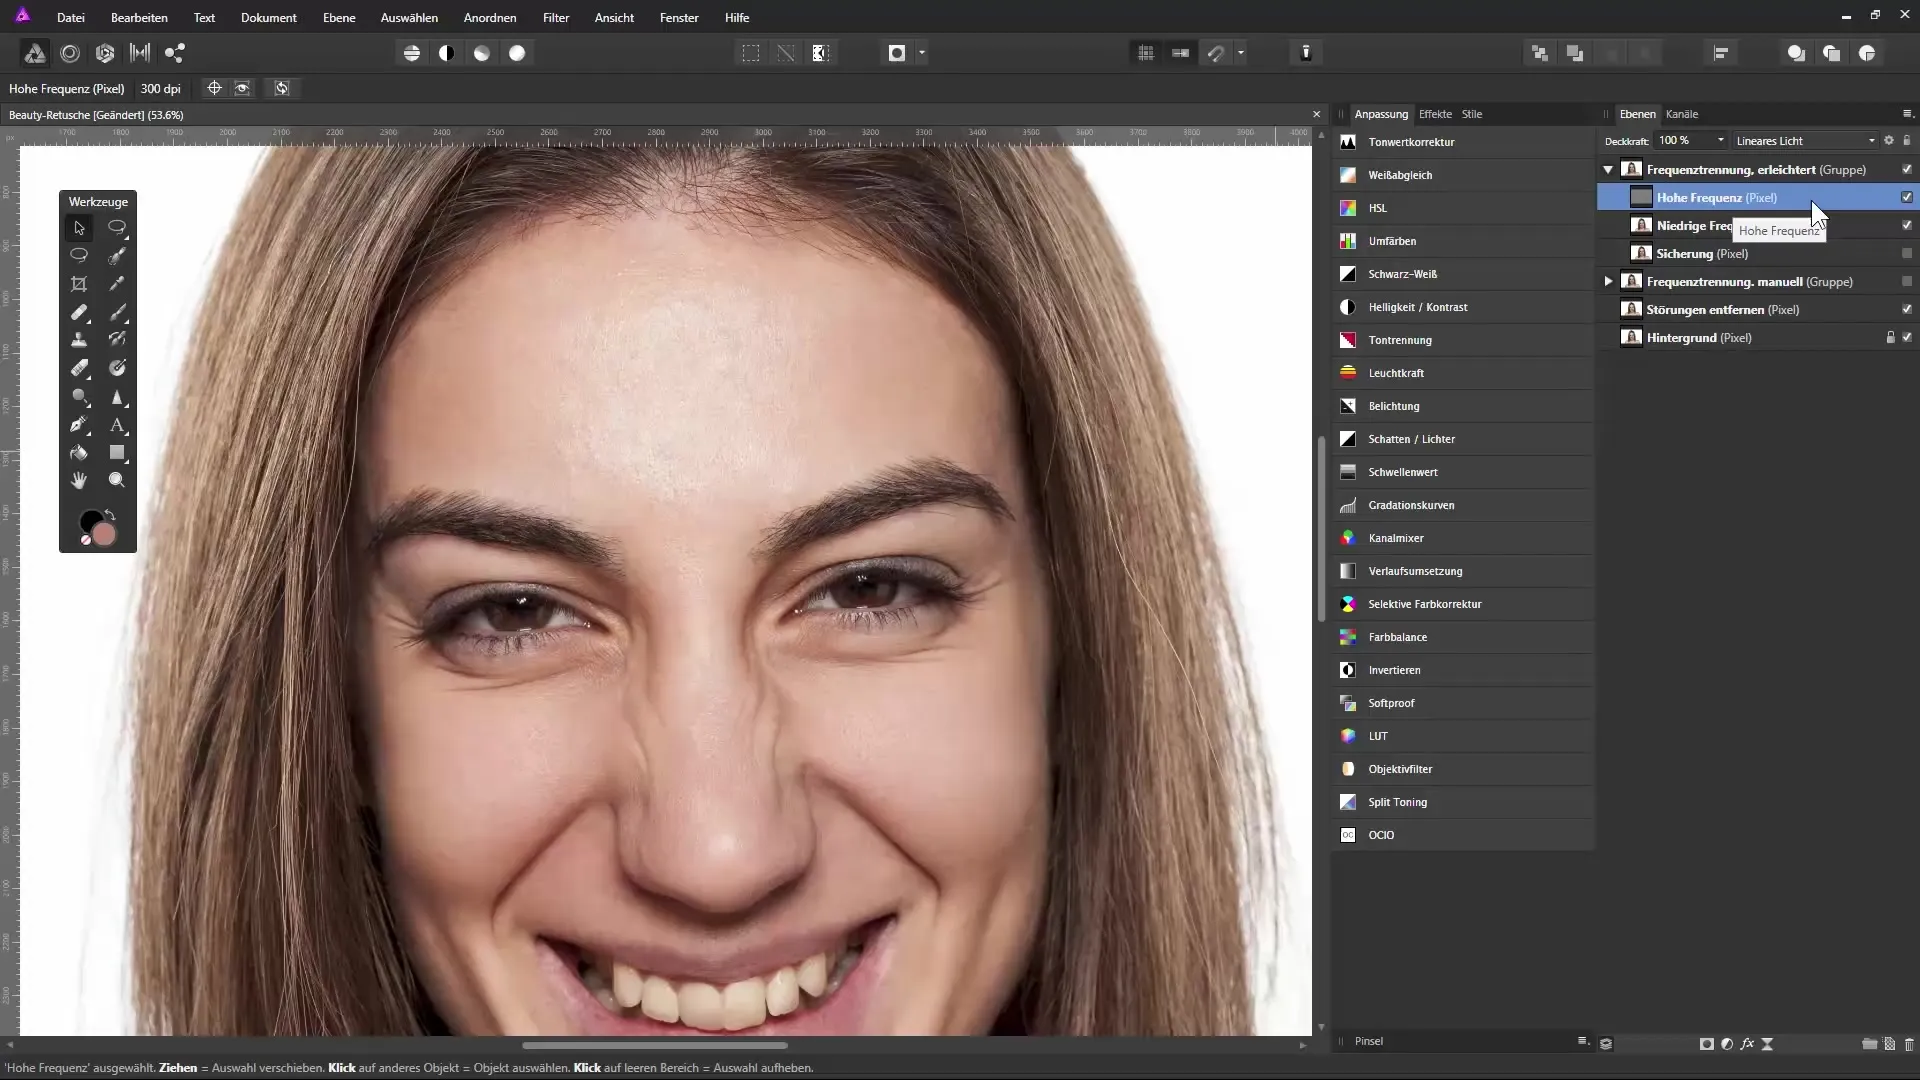Add a Selektive Farbkorrektur adjustment

1462,604
